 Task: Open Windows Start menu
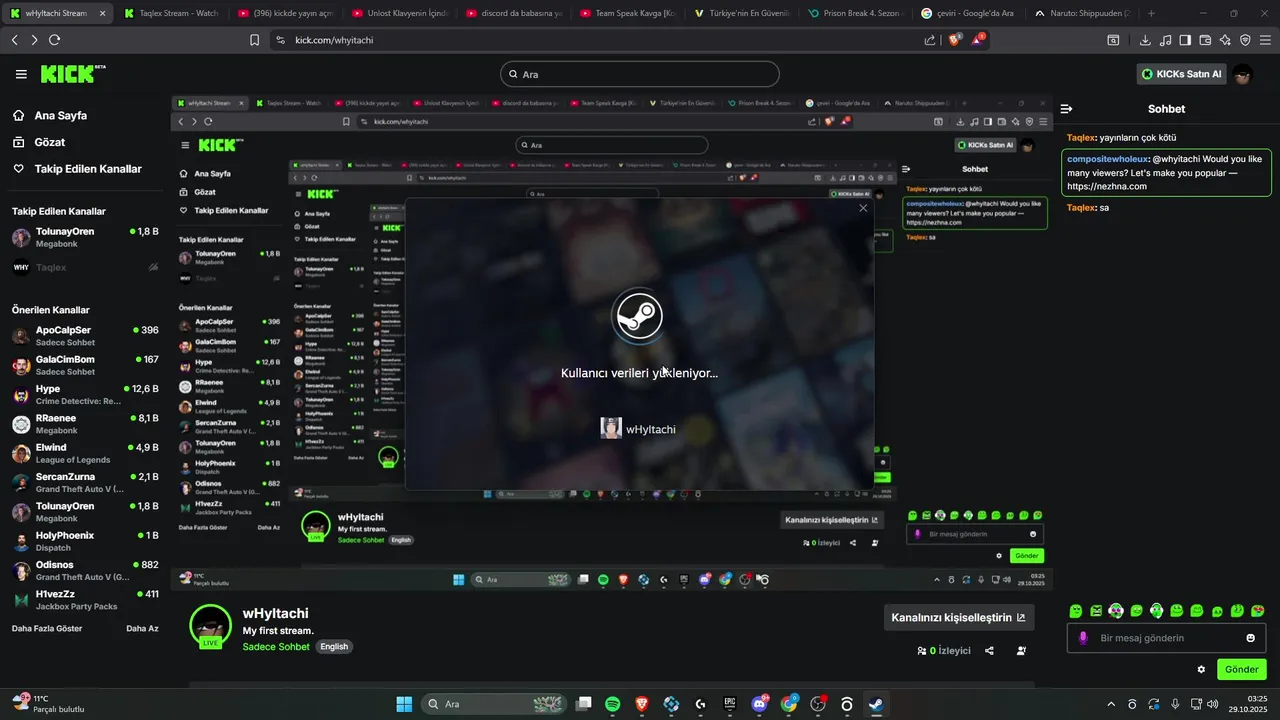404,704
